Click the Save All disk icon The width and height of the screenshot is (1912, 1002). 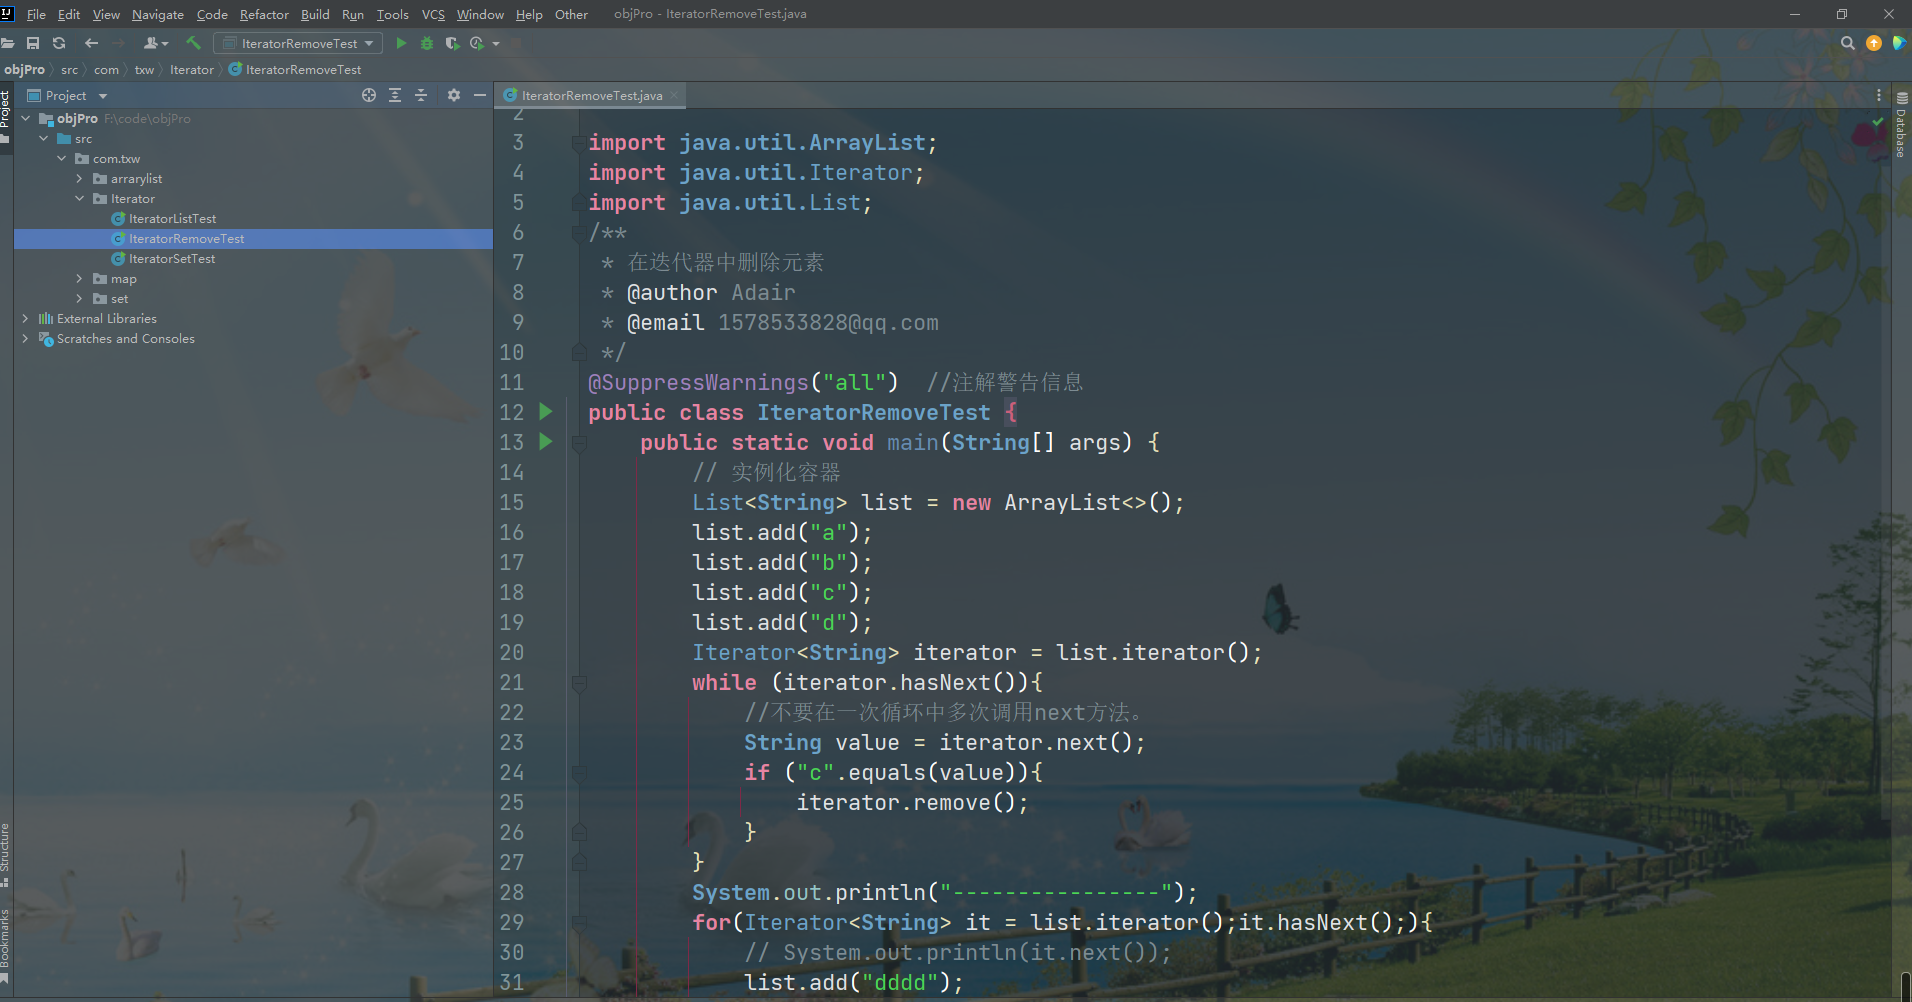[x=33, y=43]
